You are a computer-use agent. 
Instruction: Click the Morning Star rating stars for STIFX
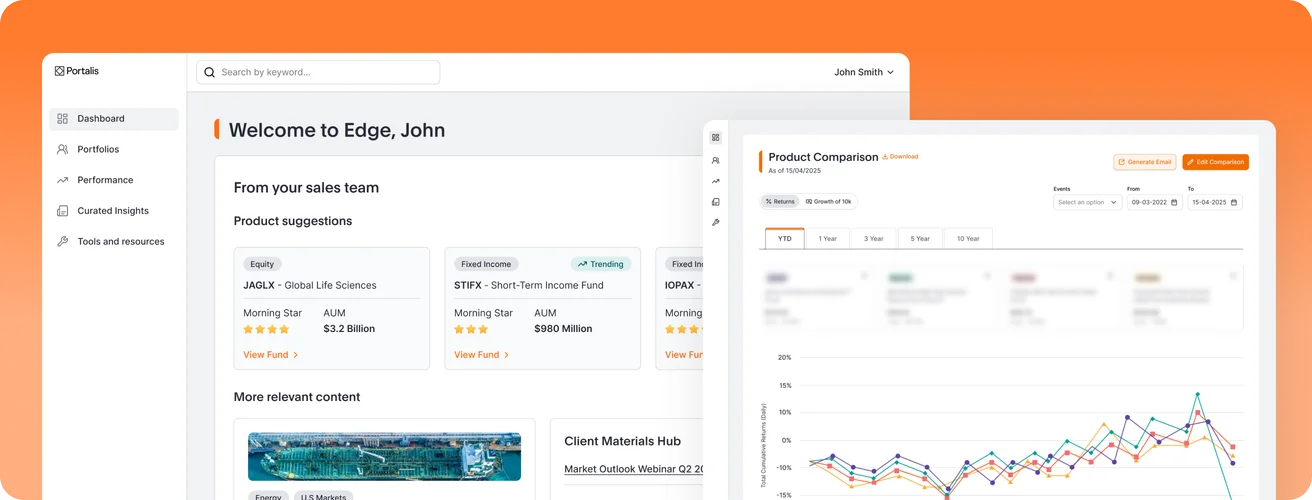(471, 329)
